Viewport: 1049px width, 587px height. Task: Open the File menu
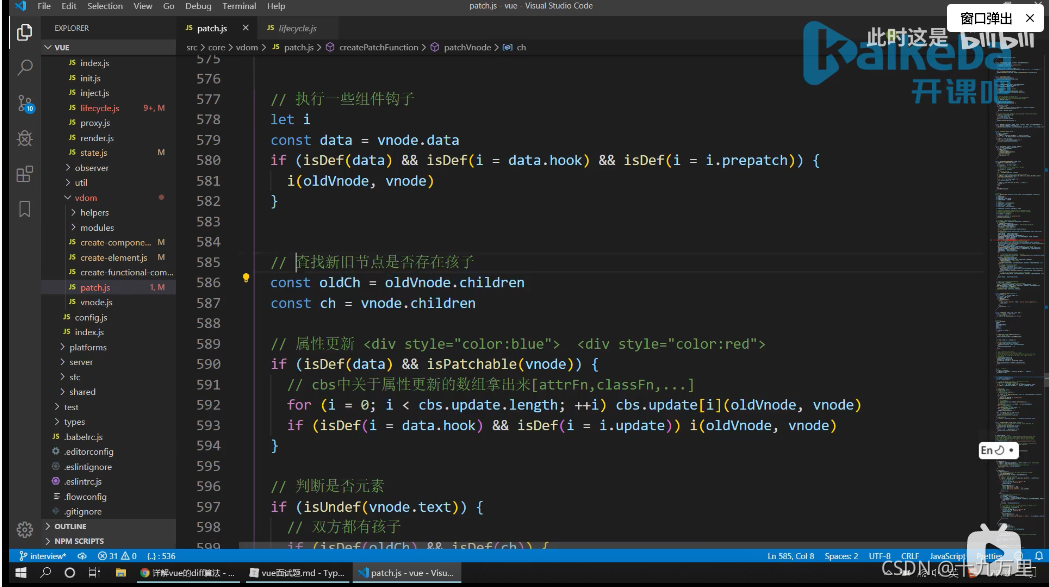[44, 6]
